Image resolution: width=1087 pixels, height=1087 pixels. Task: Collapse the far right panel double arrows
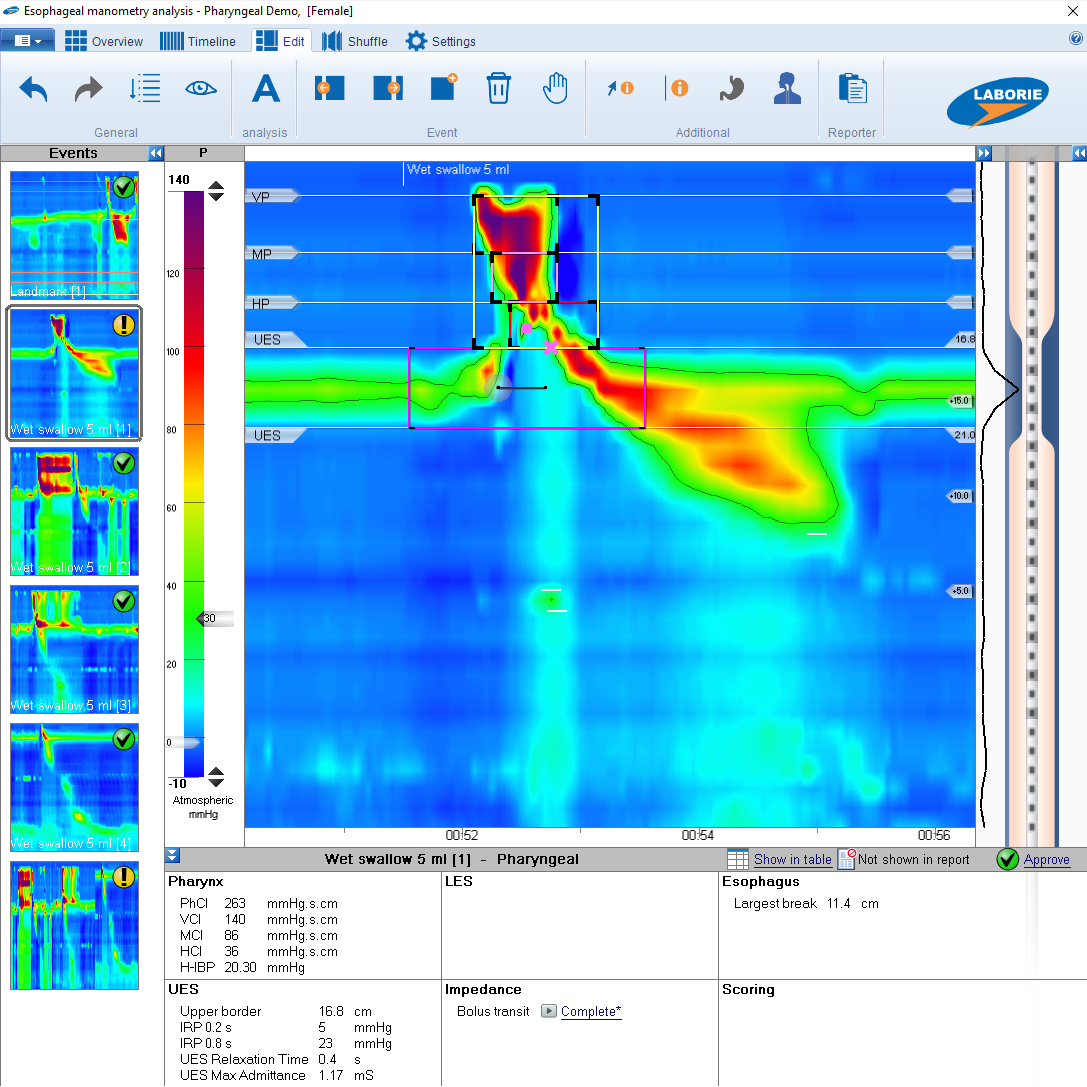coord(1079,153)
